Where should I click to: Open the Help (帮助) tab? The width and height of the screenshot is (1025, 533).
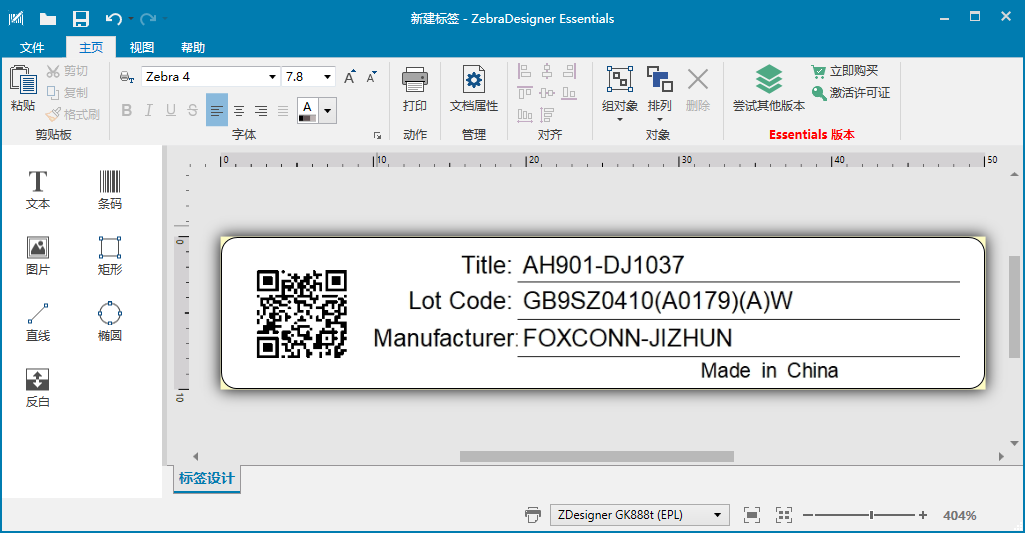[x=193, y=47]
